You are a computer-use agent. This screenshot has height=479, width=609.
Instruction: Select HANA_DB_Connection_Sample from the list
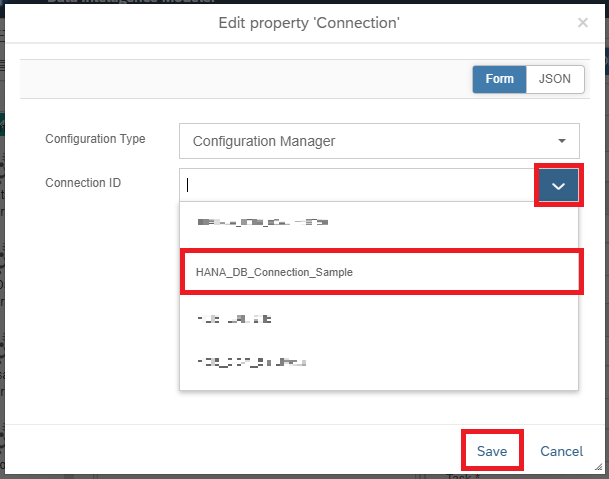click(x=380, y=272)
